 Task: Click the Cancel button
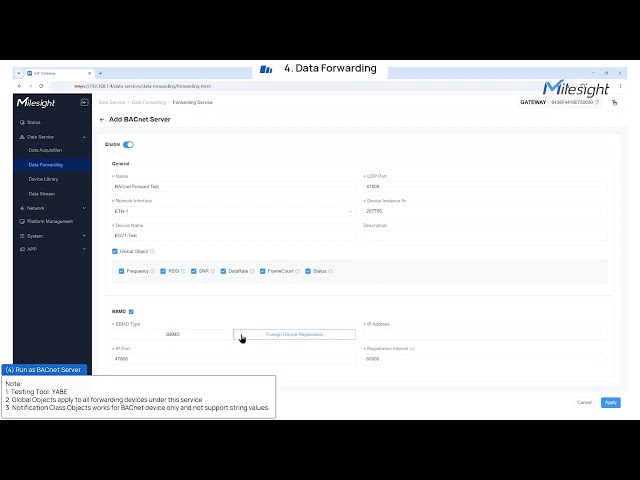(x=584, y=402)
